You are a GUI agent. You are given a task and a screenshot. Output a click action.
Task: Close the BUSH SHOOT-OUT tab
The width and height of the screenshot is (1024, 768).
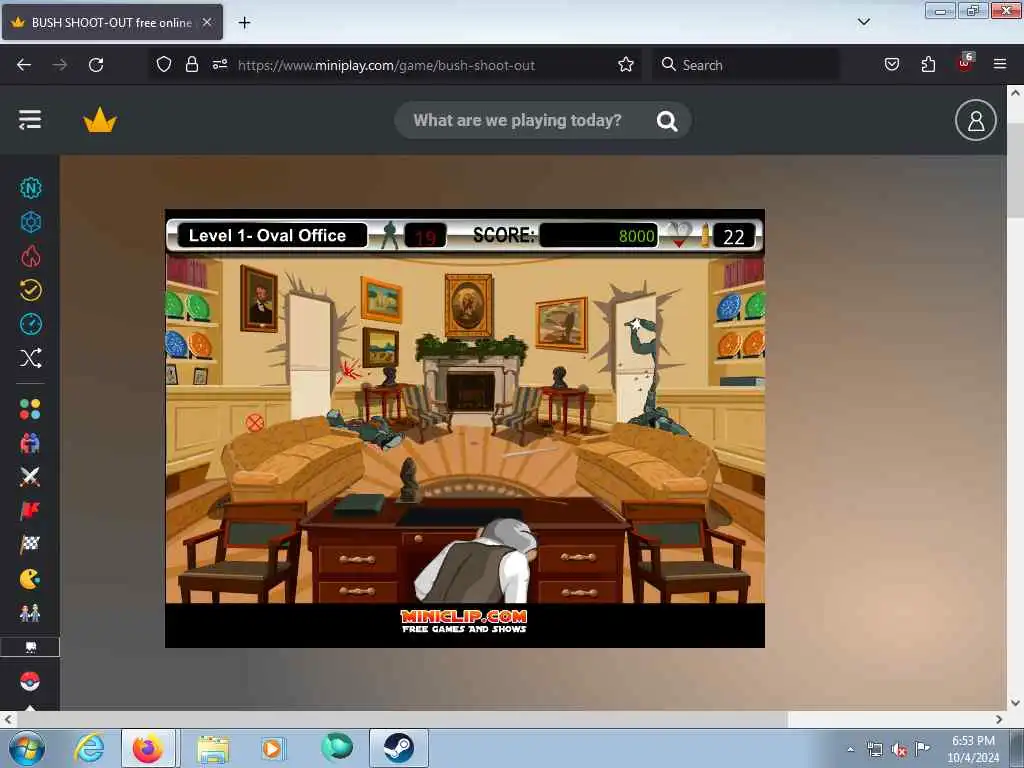click(207, 22)
